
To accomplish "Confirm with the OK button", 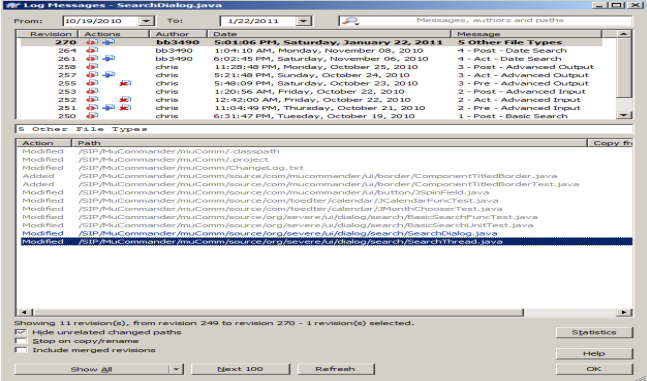I will pyautogui.click(x=594, y=369).
